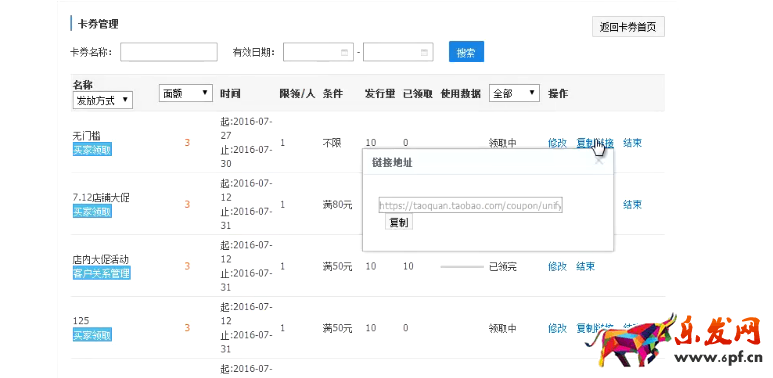Click the 复制 button in popup
Viewport: 773px width, 378px height.
pyautogui.click(x=399, y=222)
